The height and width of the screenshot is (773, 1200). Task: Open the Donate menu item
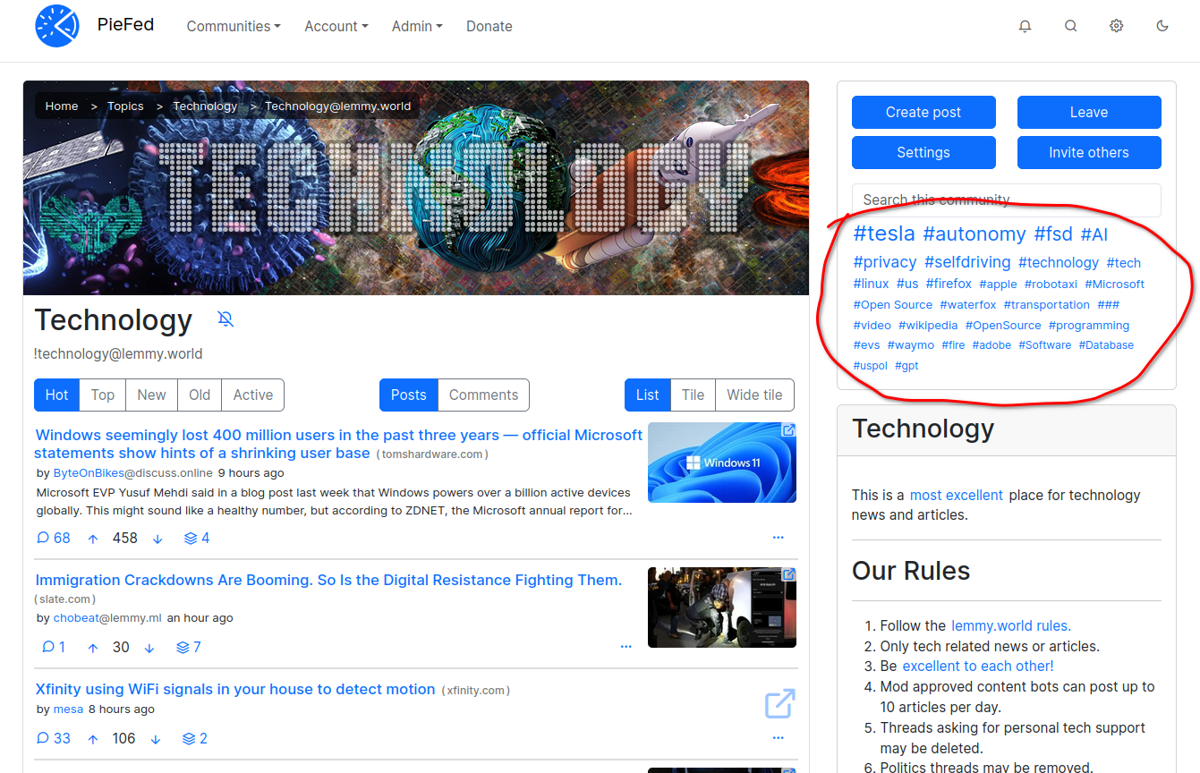click(489, 26)
